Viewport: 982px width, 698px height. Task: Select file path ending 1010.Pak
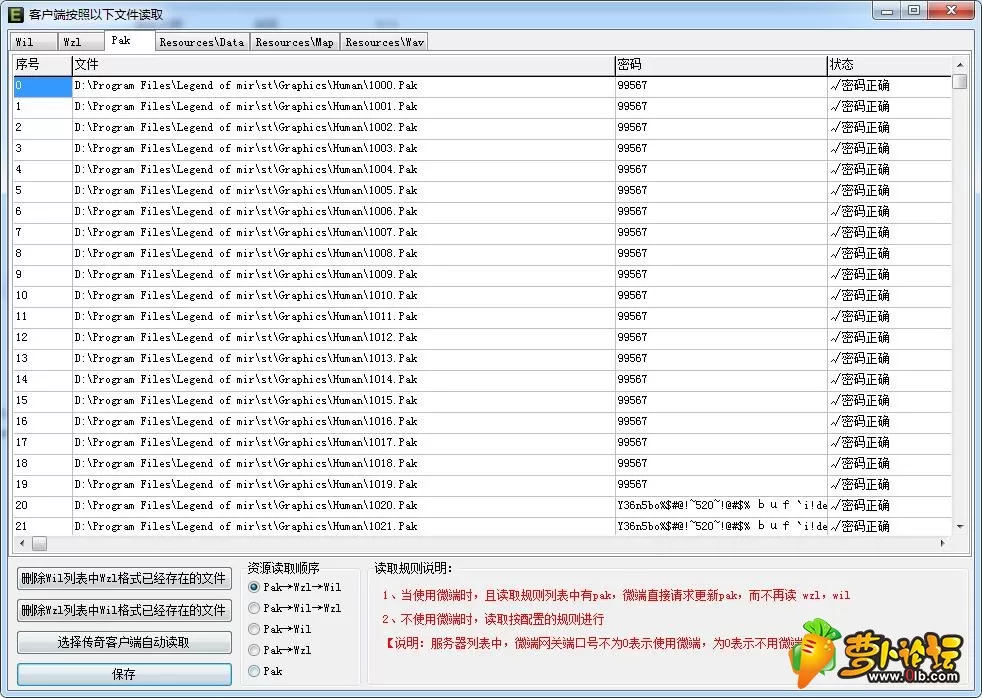[343, 295]
